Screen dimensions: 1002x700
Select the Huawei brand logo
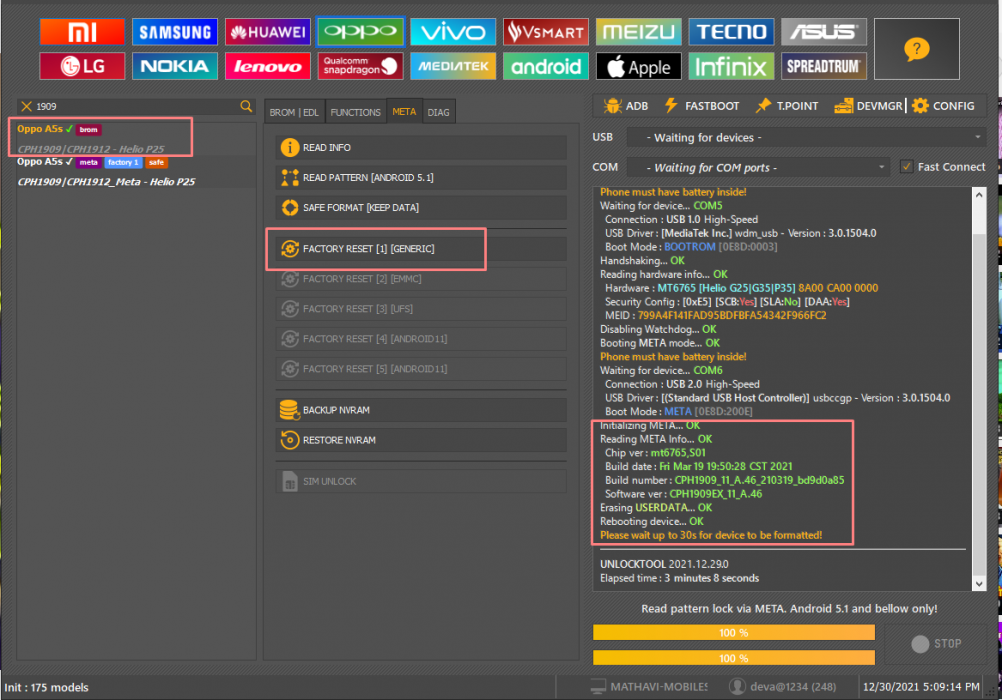click(268, 31)
